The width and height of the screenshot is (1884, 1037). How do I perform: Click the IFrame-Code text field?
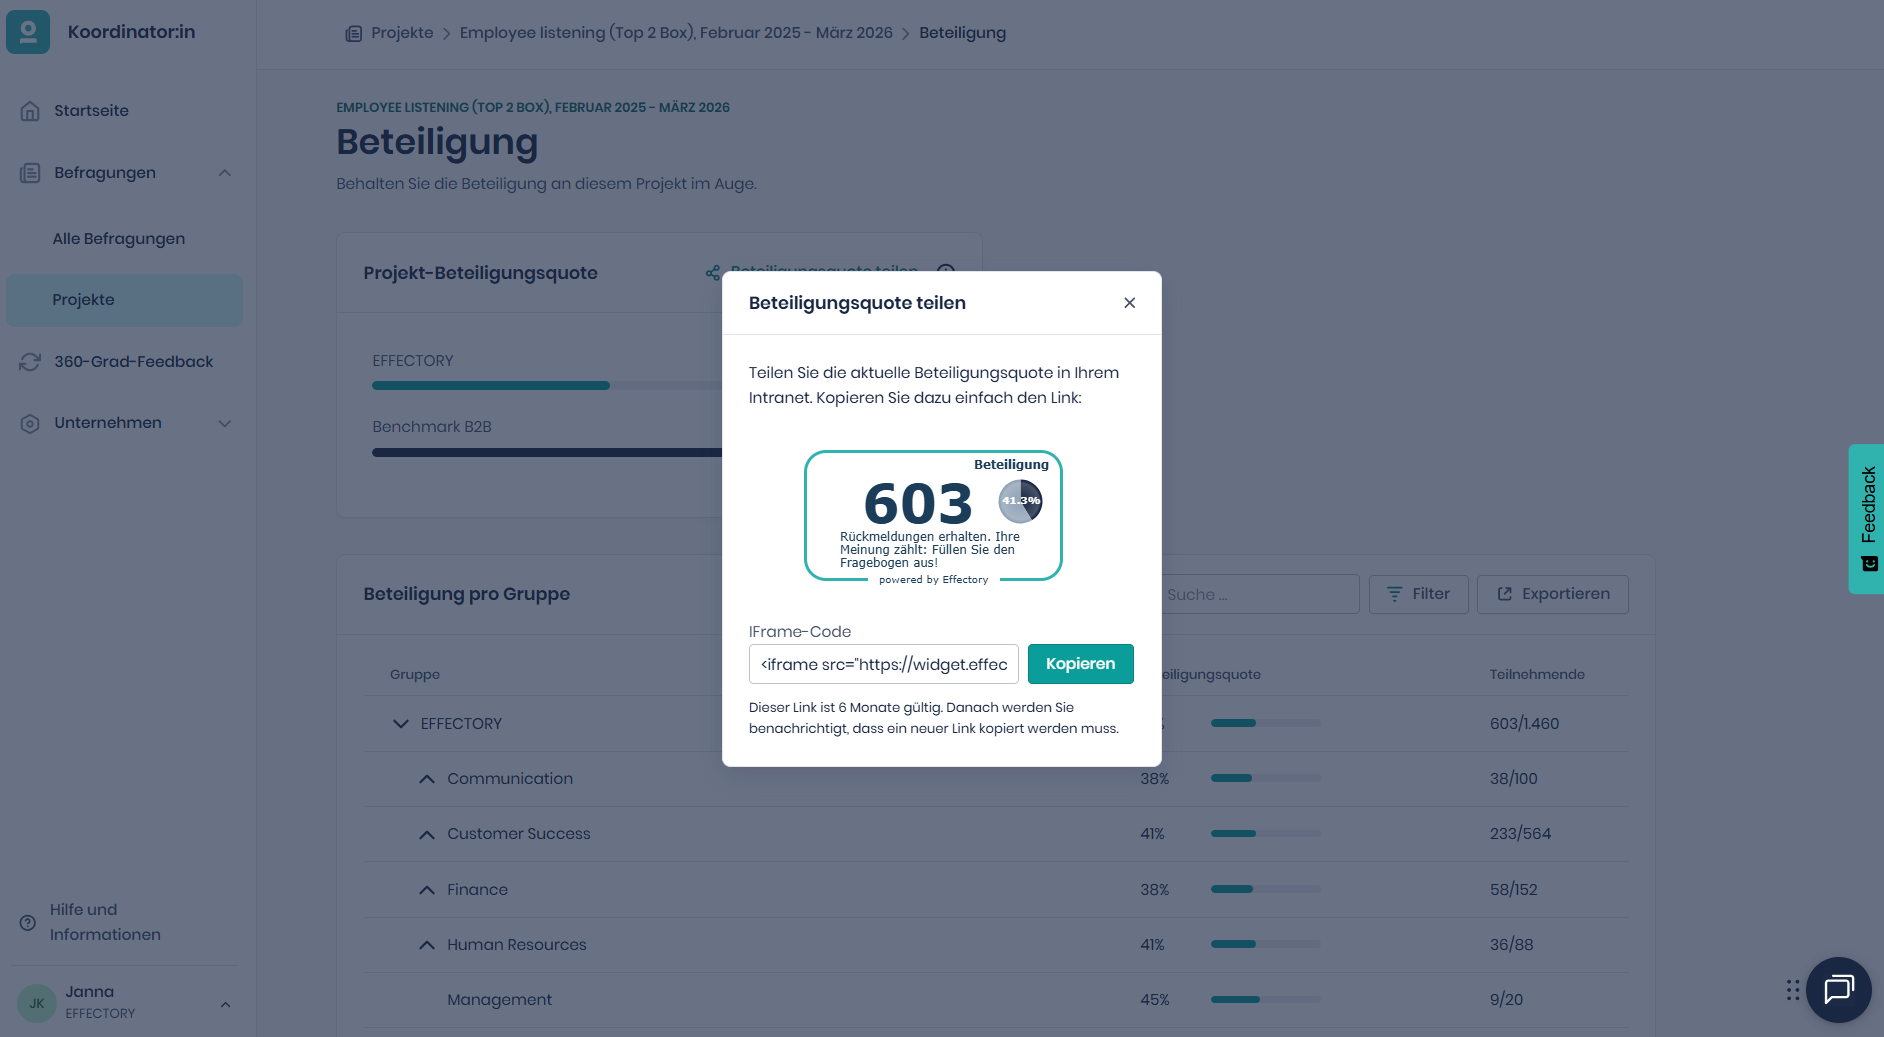(883, 664)
